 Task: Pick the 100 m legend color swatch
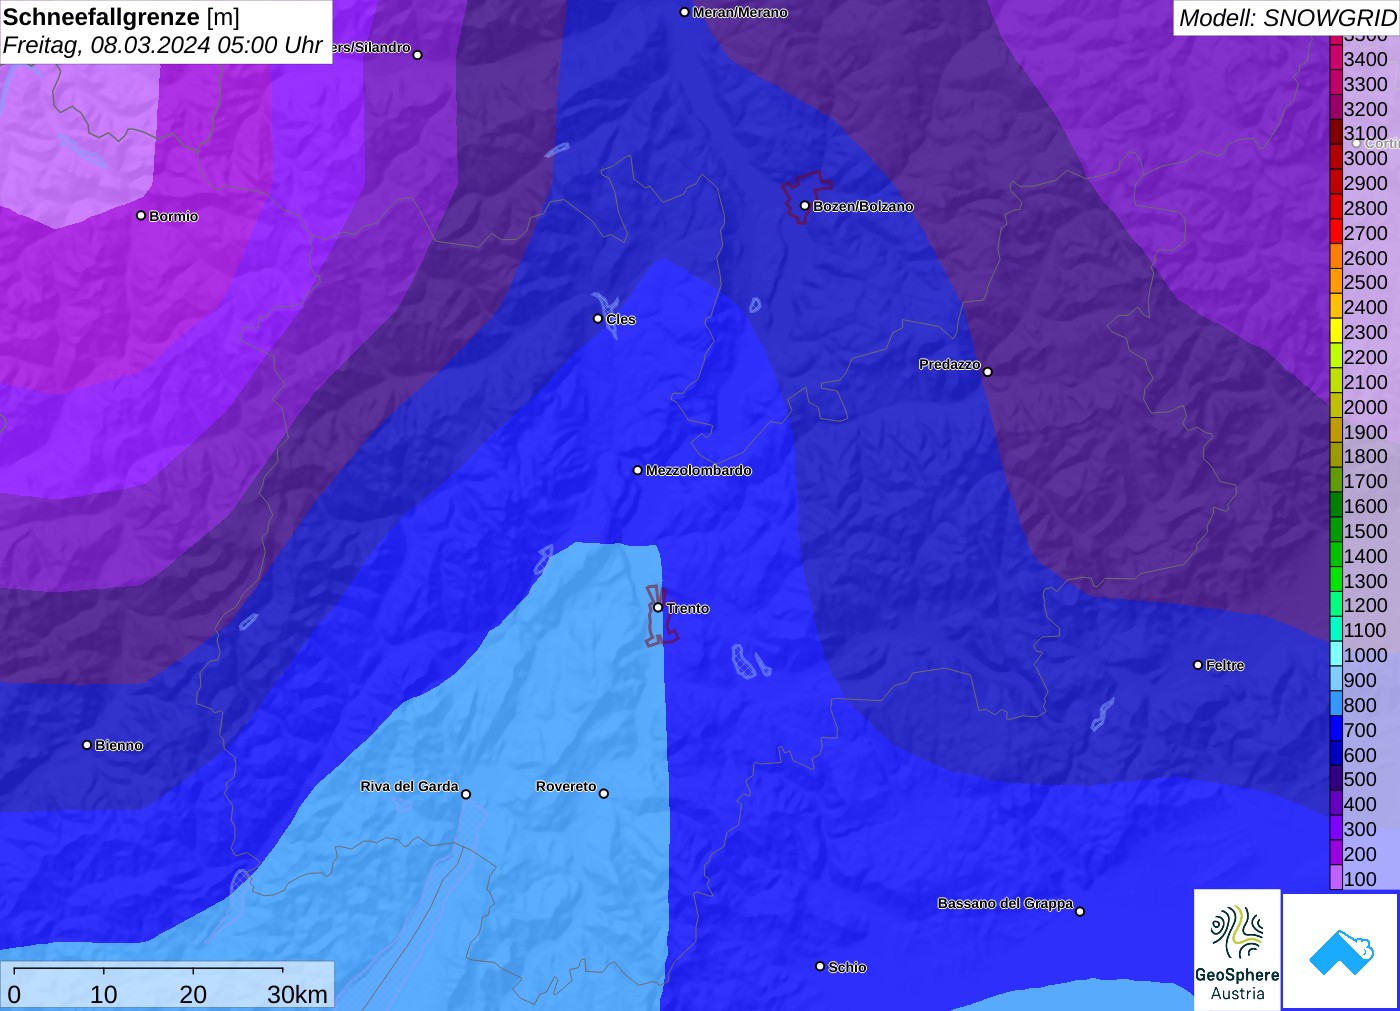click(1336, 879)
